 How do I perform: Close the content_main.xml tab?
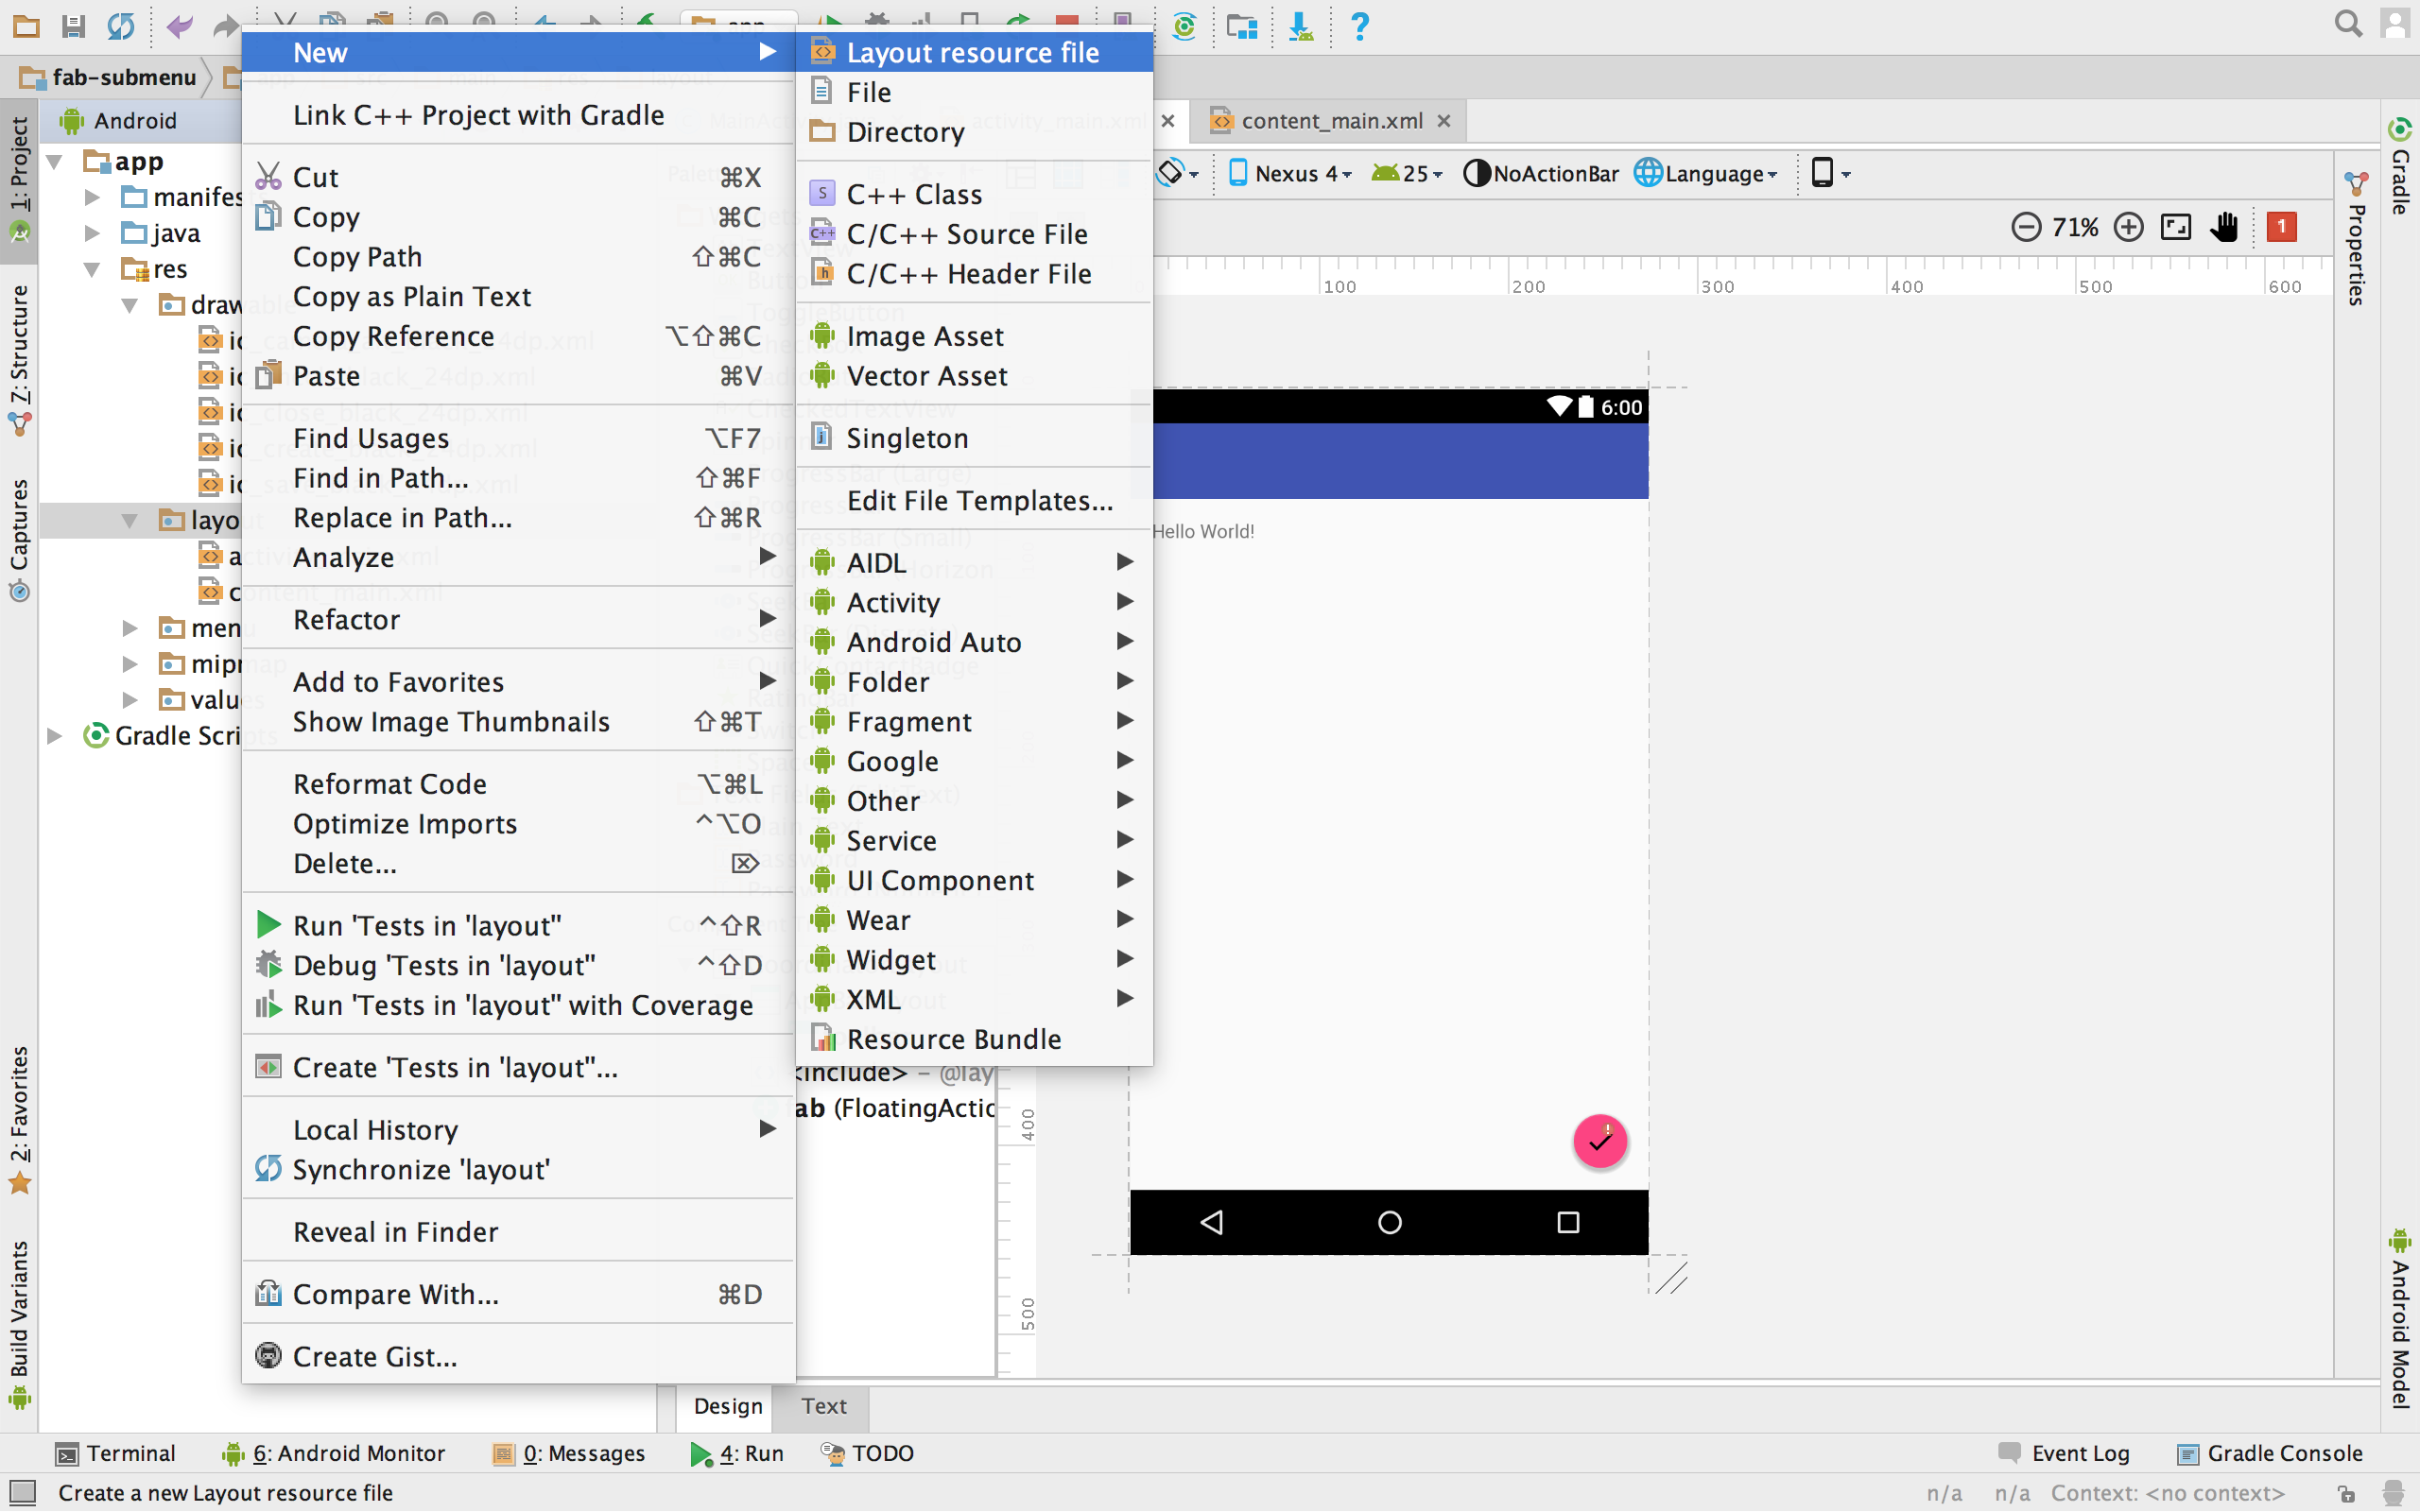(x=1443, y=121)
